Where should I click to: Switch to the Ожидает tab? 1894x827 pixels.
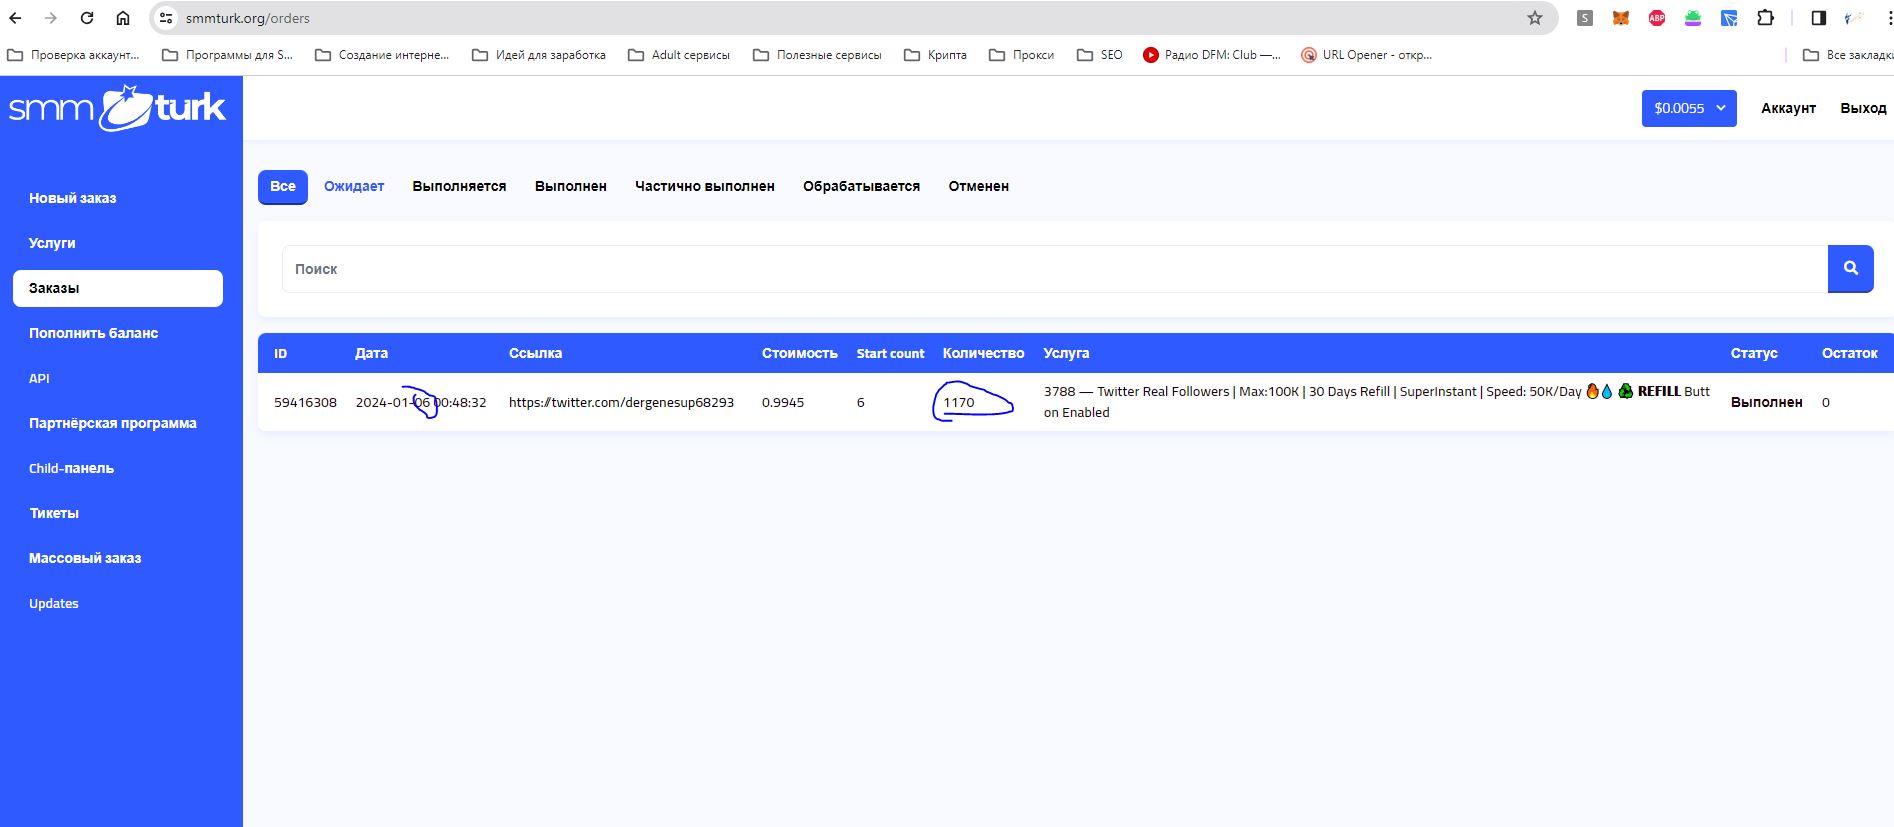[x=354, y=186]
